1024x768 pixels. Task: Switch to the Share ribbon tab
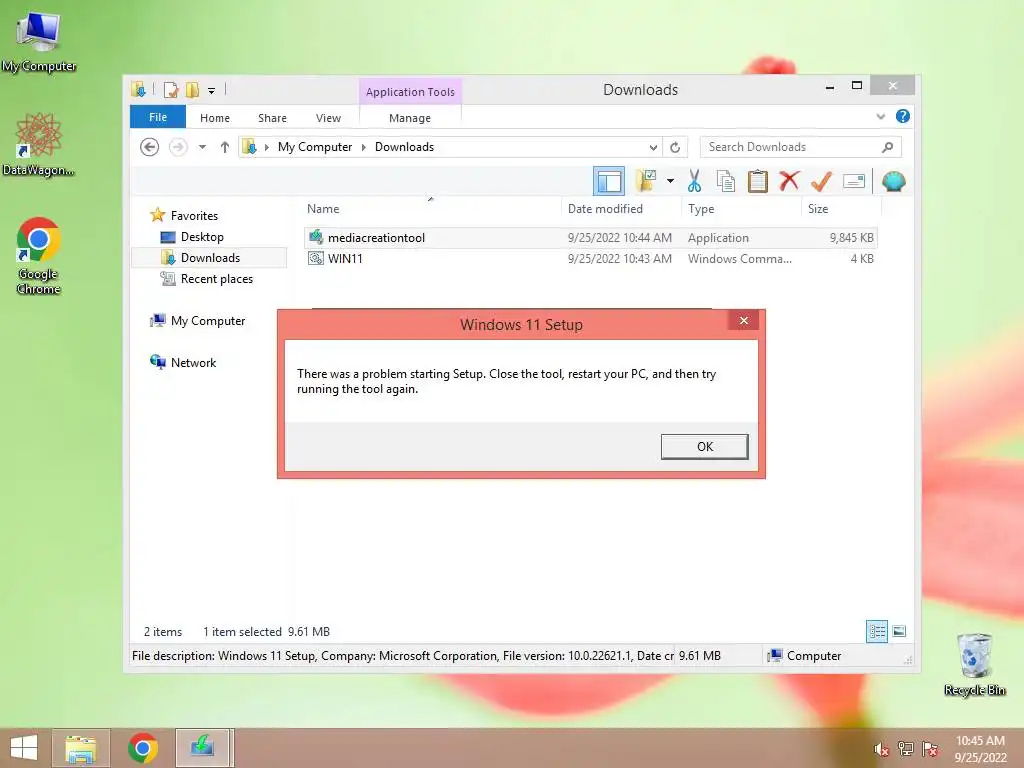(x=272, y=118)
